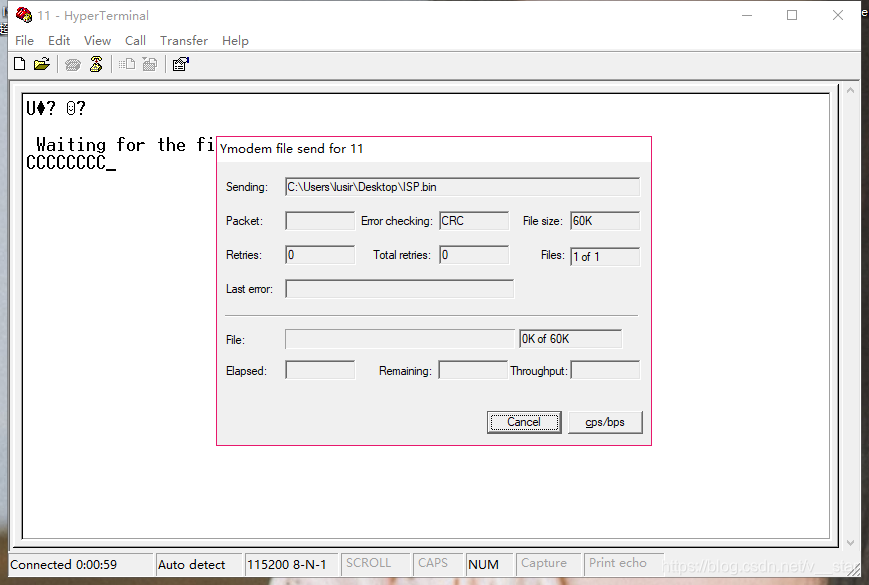869x585 pixels.
Task: Click the SCROLL status bar indicator
Action: pos(375,563)
